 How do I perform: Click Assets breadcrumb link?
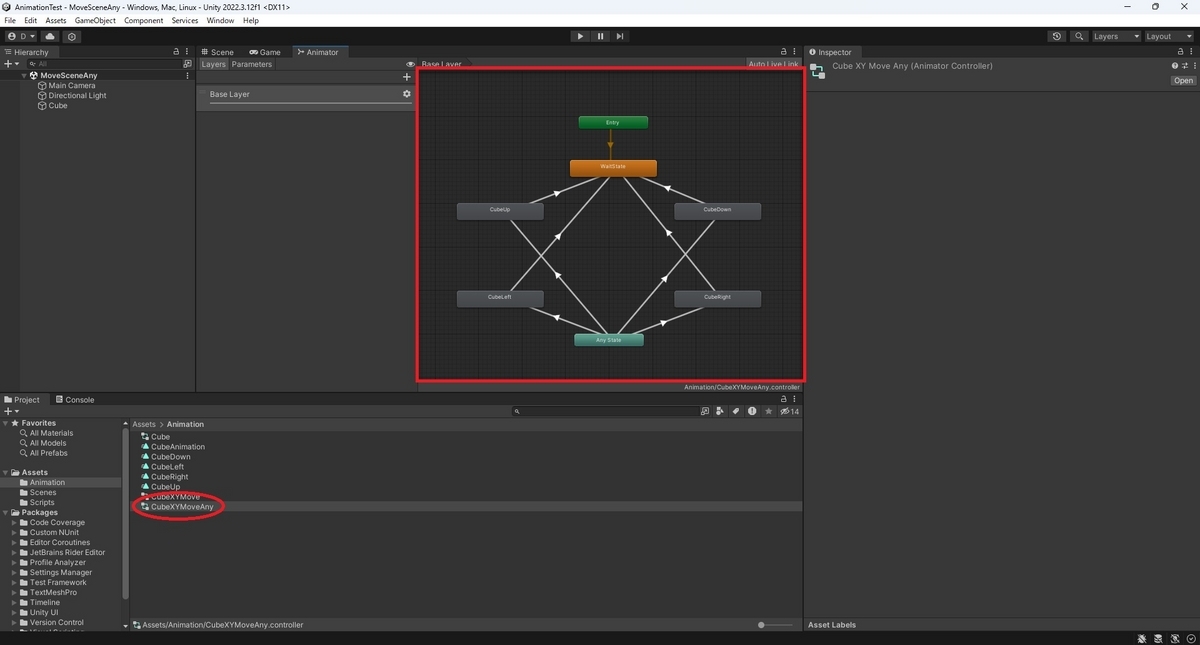click(x=144, y=424)
